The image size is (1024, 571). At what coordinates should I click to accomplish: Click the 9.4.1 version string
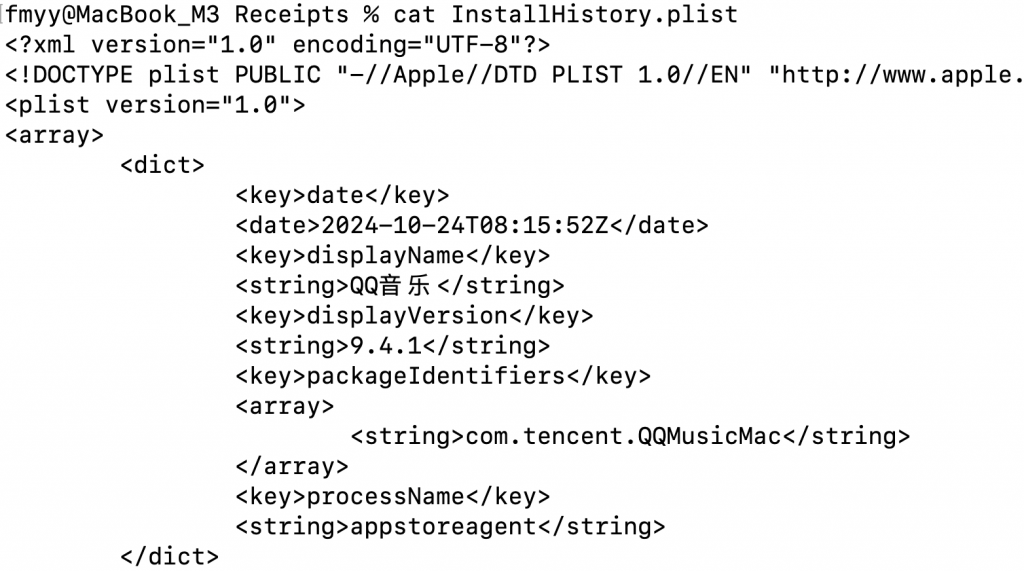tap(386, 346)
